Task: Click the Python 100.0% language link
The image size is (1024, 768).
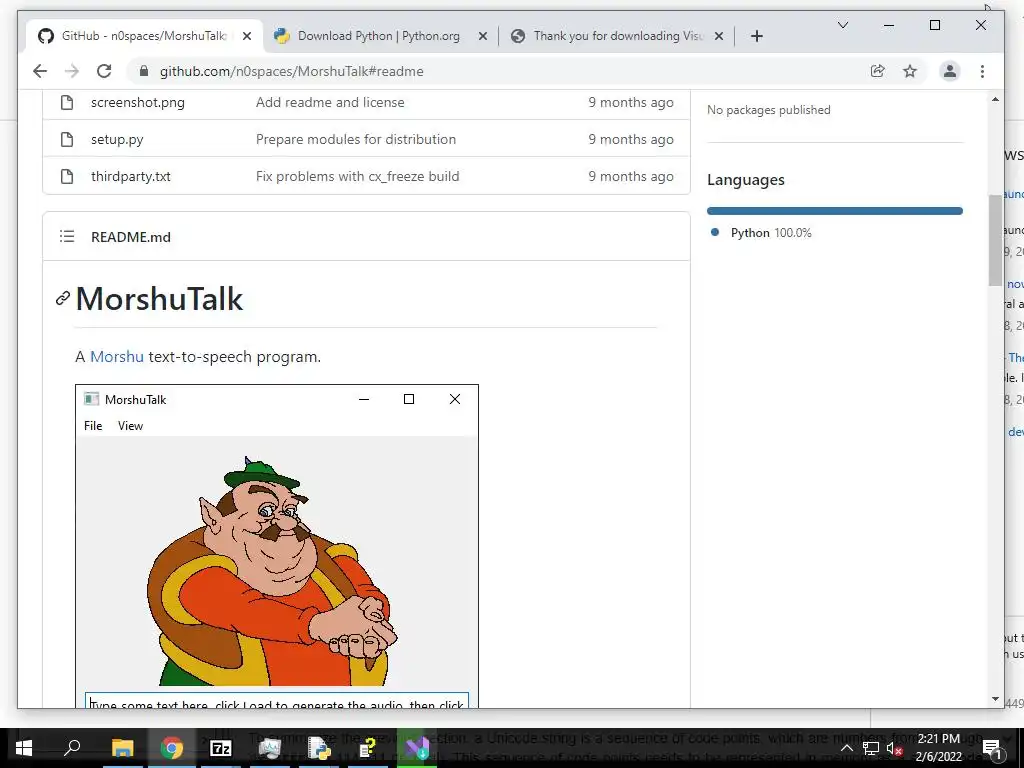Action: point(771,232)
